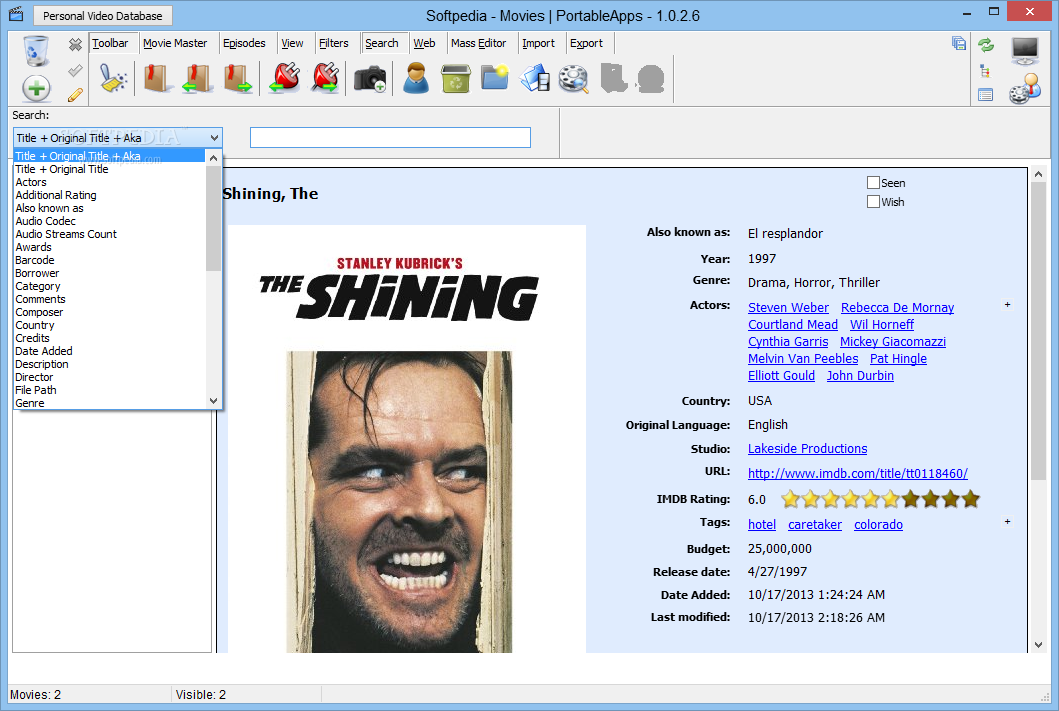
Task: Click the gray X cancel icon
Action: (75, 45)
